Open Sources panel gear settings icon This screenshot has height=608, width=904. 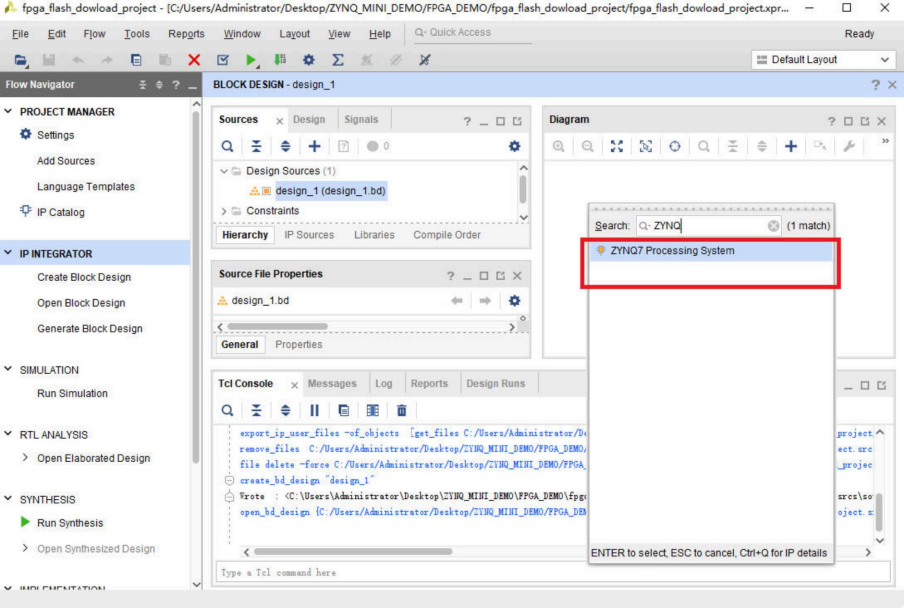tap(515, 145)
